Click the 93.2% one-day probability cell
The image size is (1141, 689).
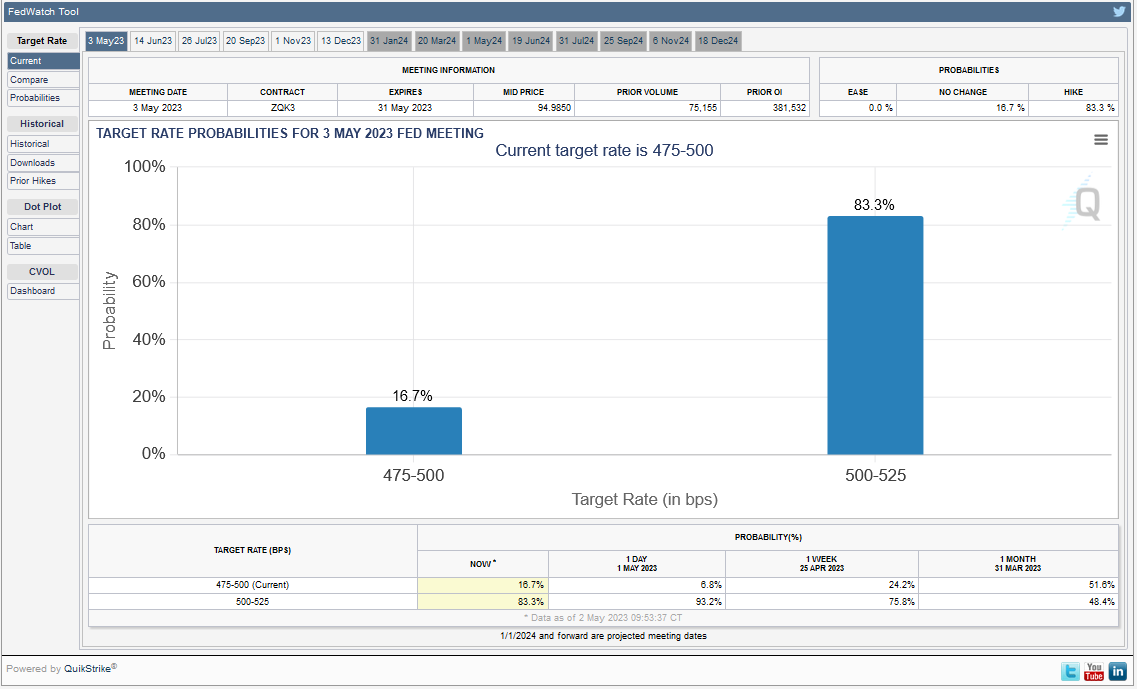637,602
